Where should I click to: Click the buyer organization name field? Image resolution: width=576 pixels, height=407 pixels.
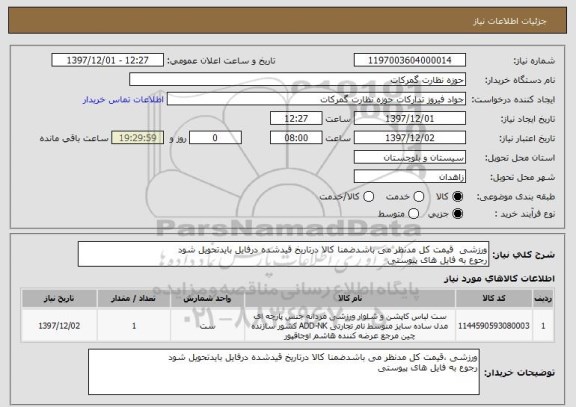click(298, 79)
